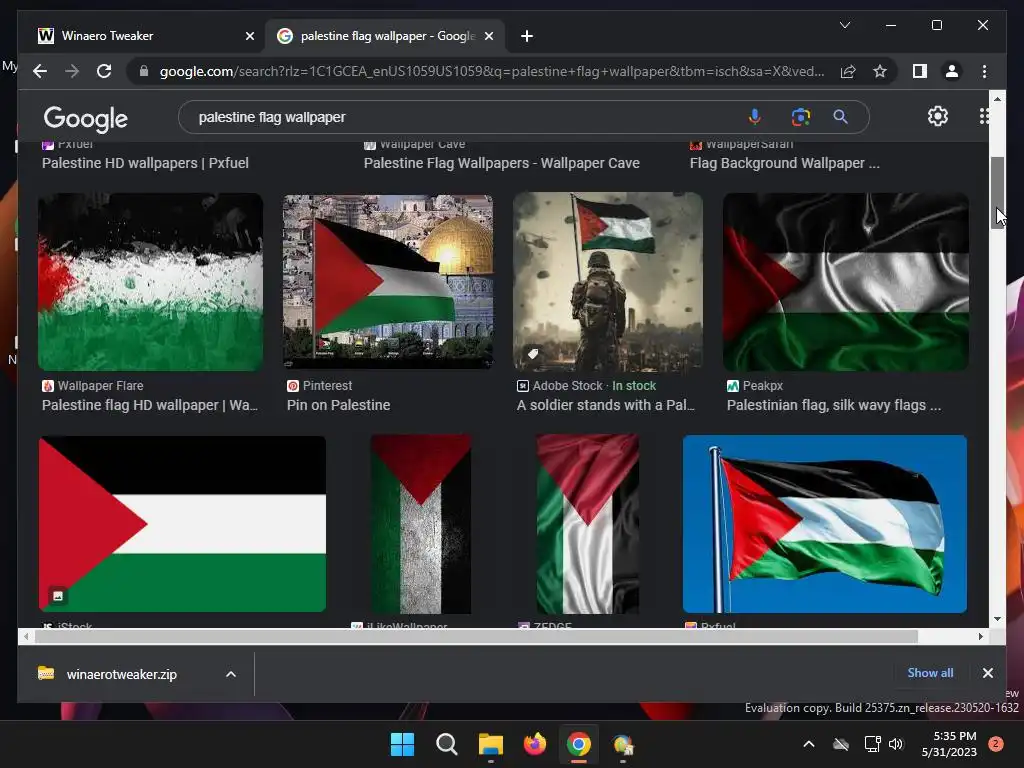This screenshot has width=1024, height=768.
Task: Open File Explorer from the taskbar
Action: coord(490,744)
